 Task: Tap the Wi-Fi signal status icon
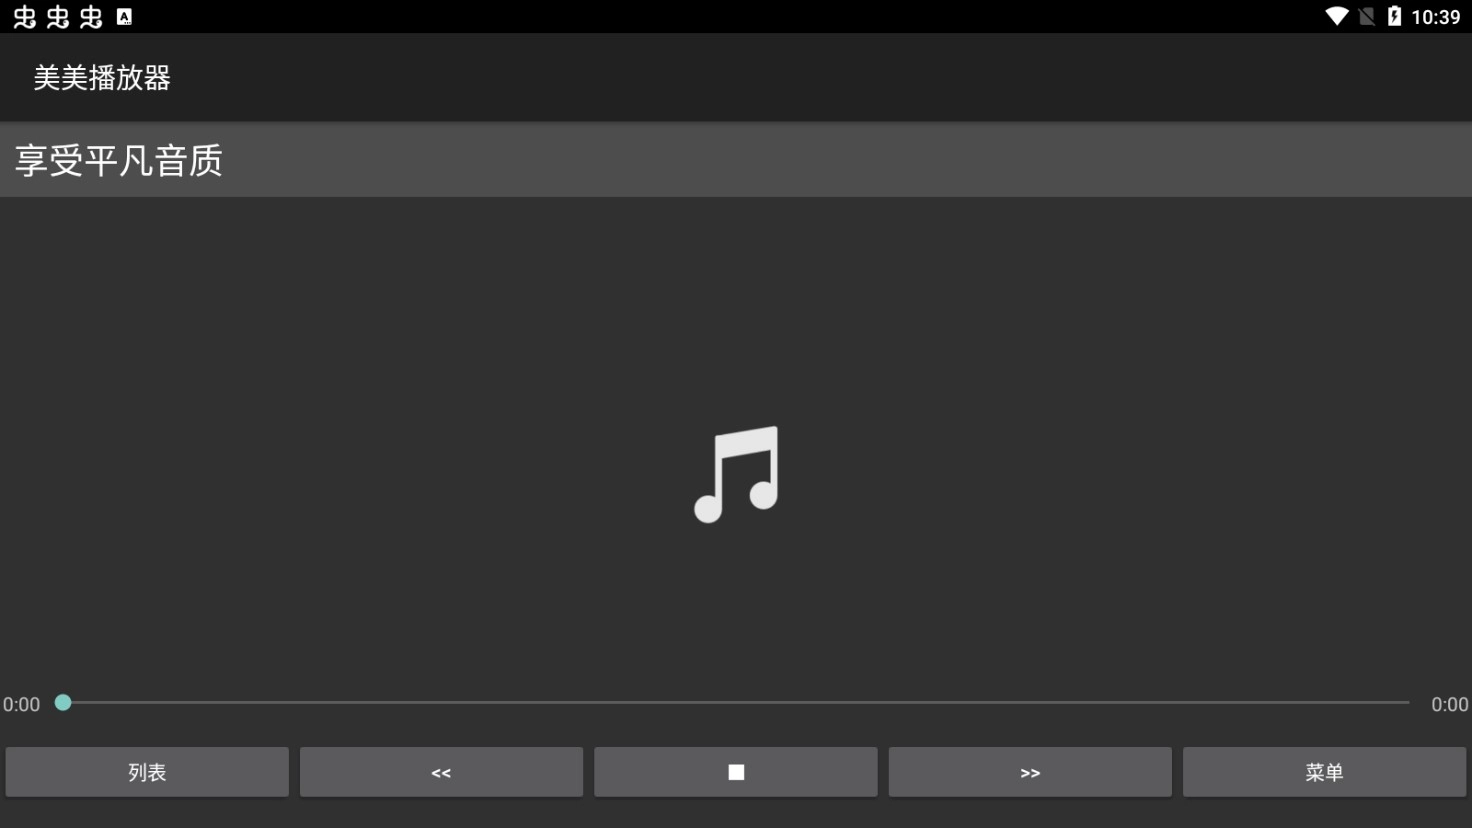[x=1337, y=16]
